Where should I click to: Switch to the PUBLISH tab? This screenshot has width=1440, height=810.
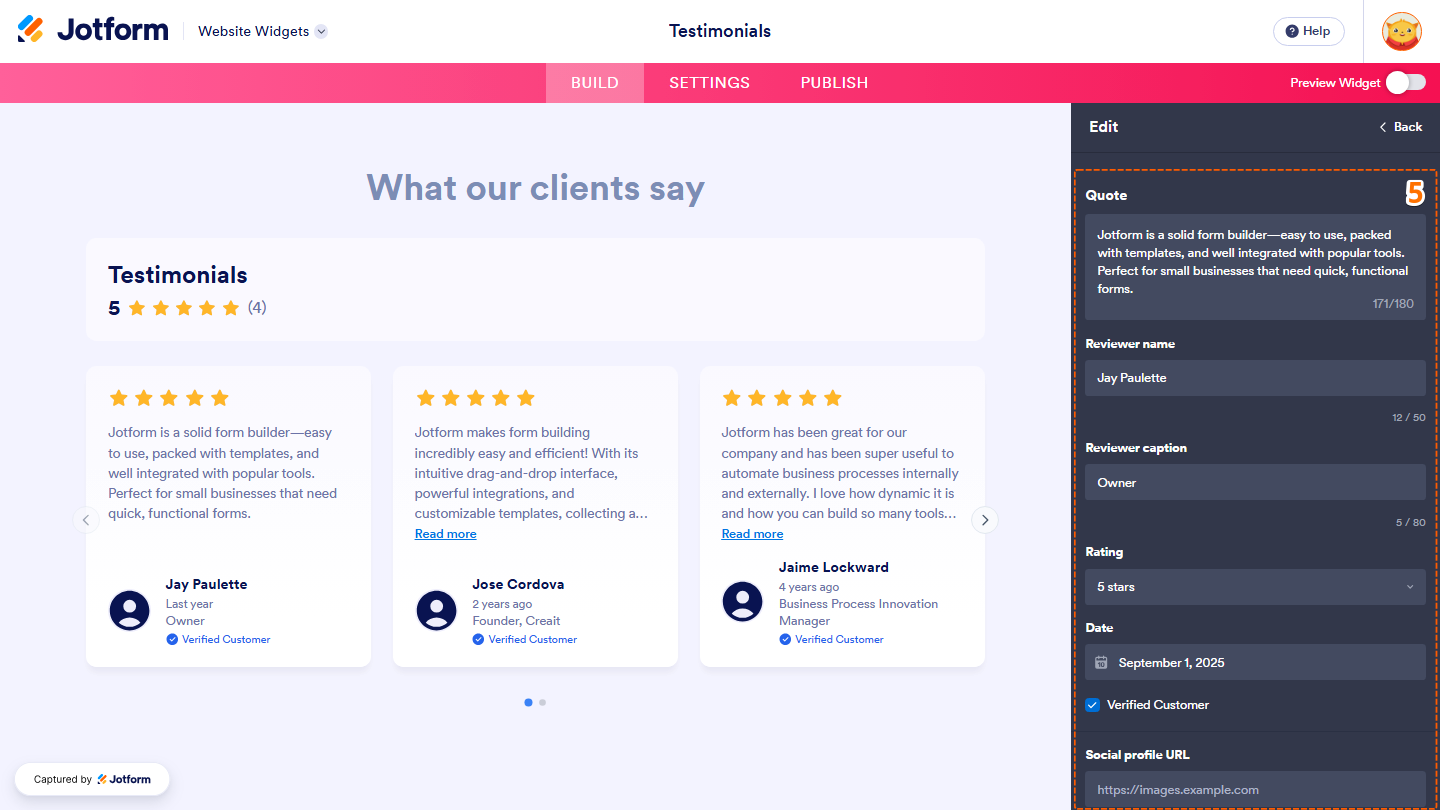click(x=834, y=83)
